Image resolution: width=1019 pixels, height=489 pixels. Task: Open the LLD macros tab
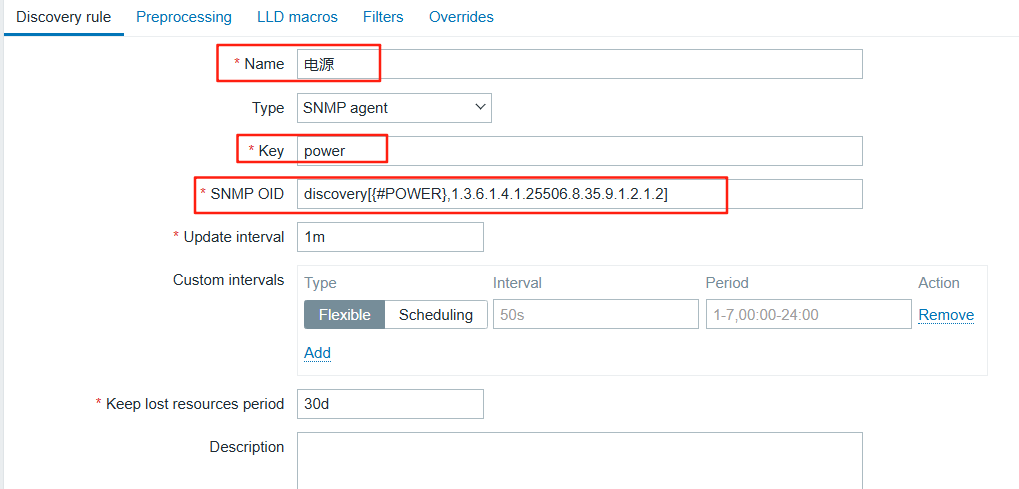coord(297,17)
